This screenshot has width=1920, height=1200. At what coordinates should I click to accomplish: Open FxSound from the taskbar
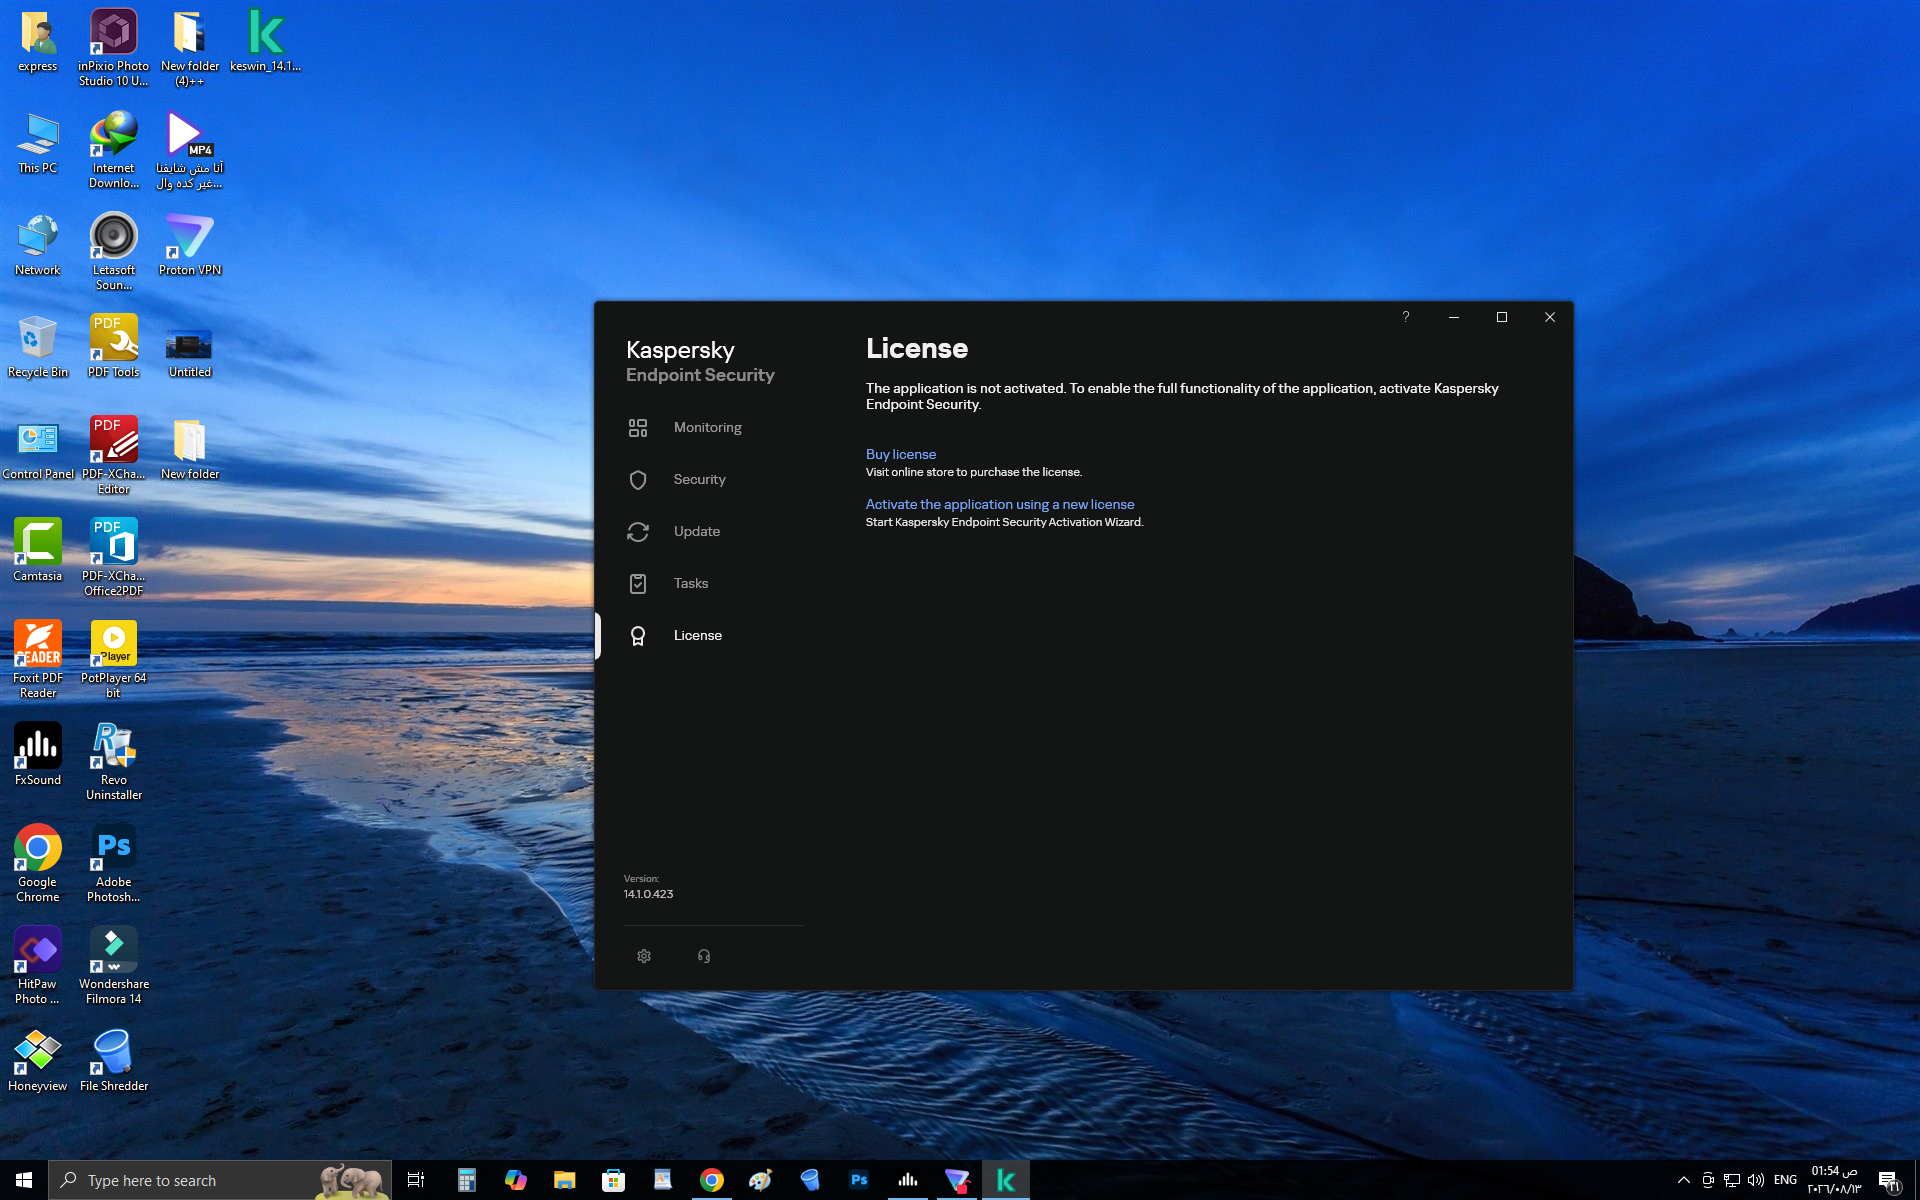(907, 1180)
